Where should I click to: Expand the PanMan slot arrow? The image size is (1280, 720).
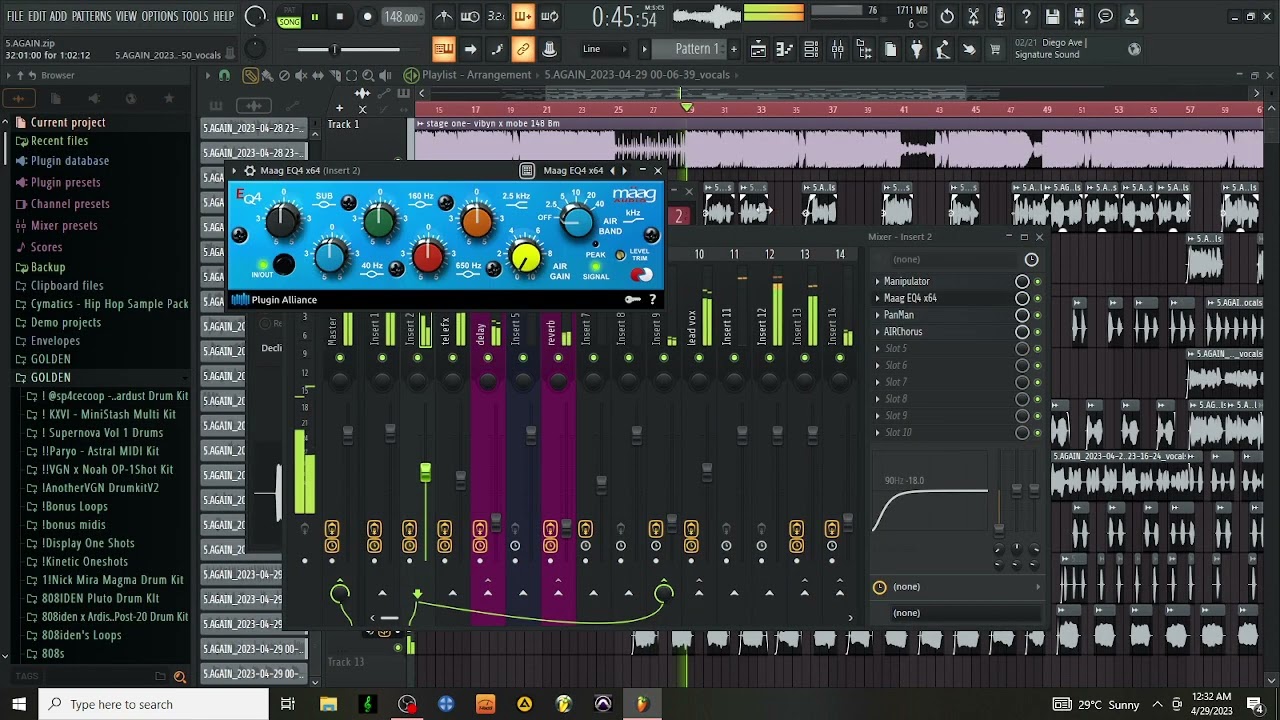[878, 315]
